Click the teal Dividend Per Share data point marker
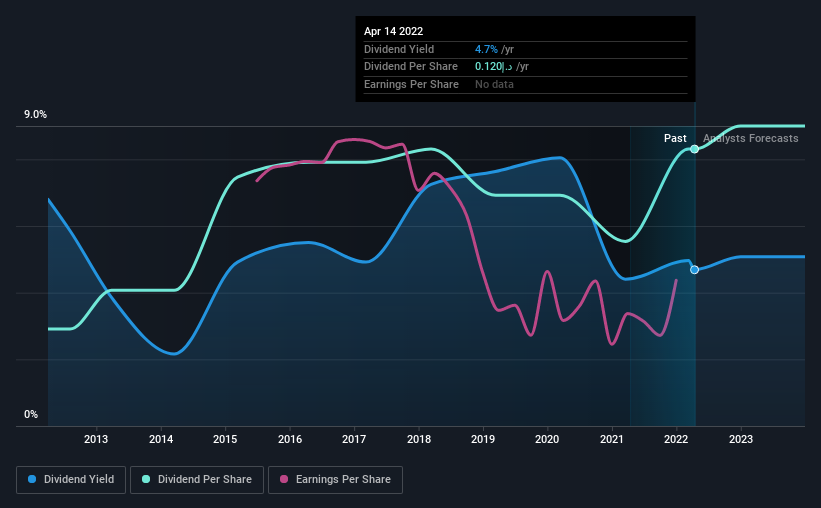This screenshot has height=508, width=821. point(694,149)
